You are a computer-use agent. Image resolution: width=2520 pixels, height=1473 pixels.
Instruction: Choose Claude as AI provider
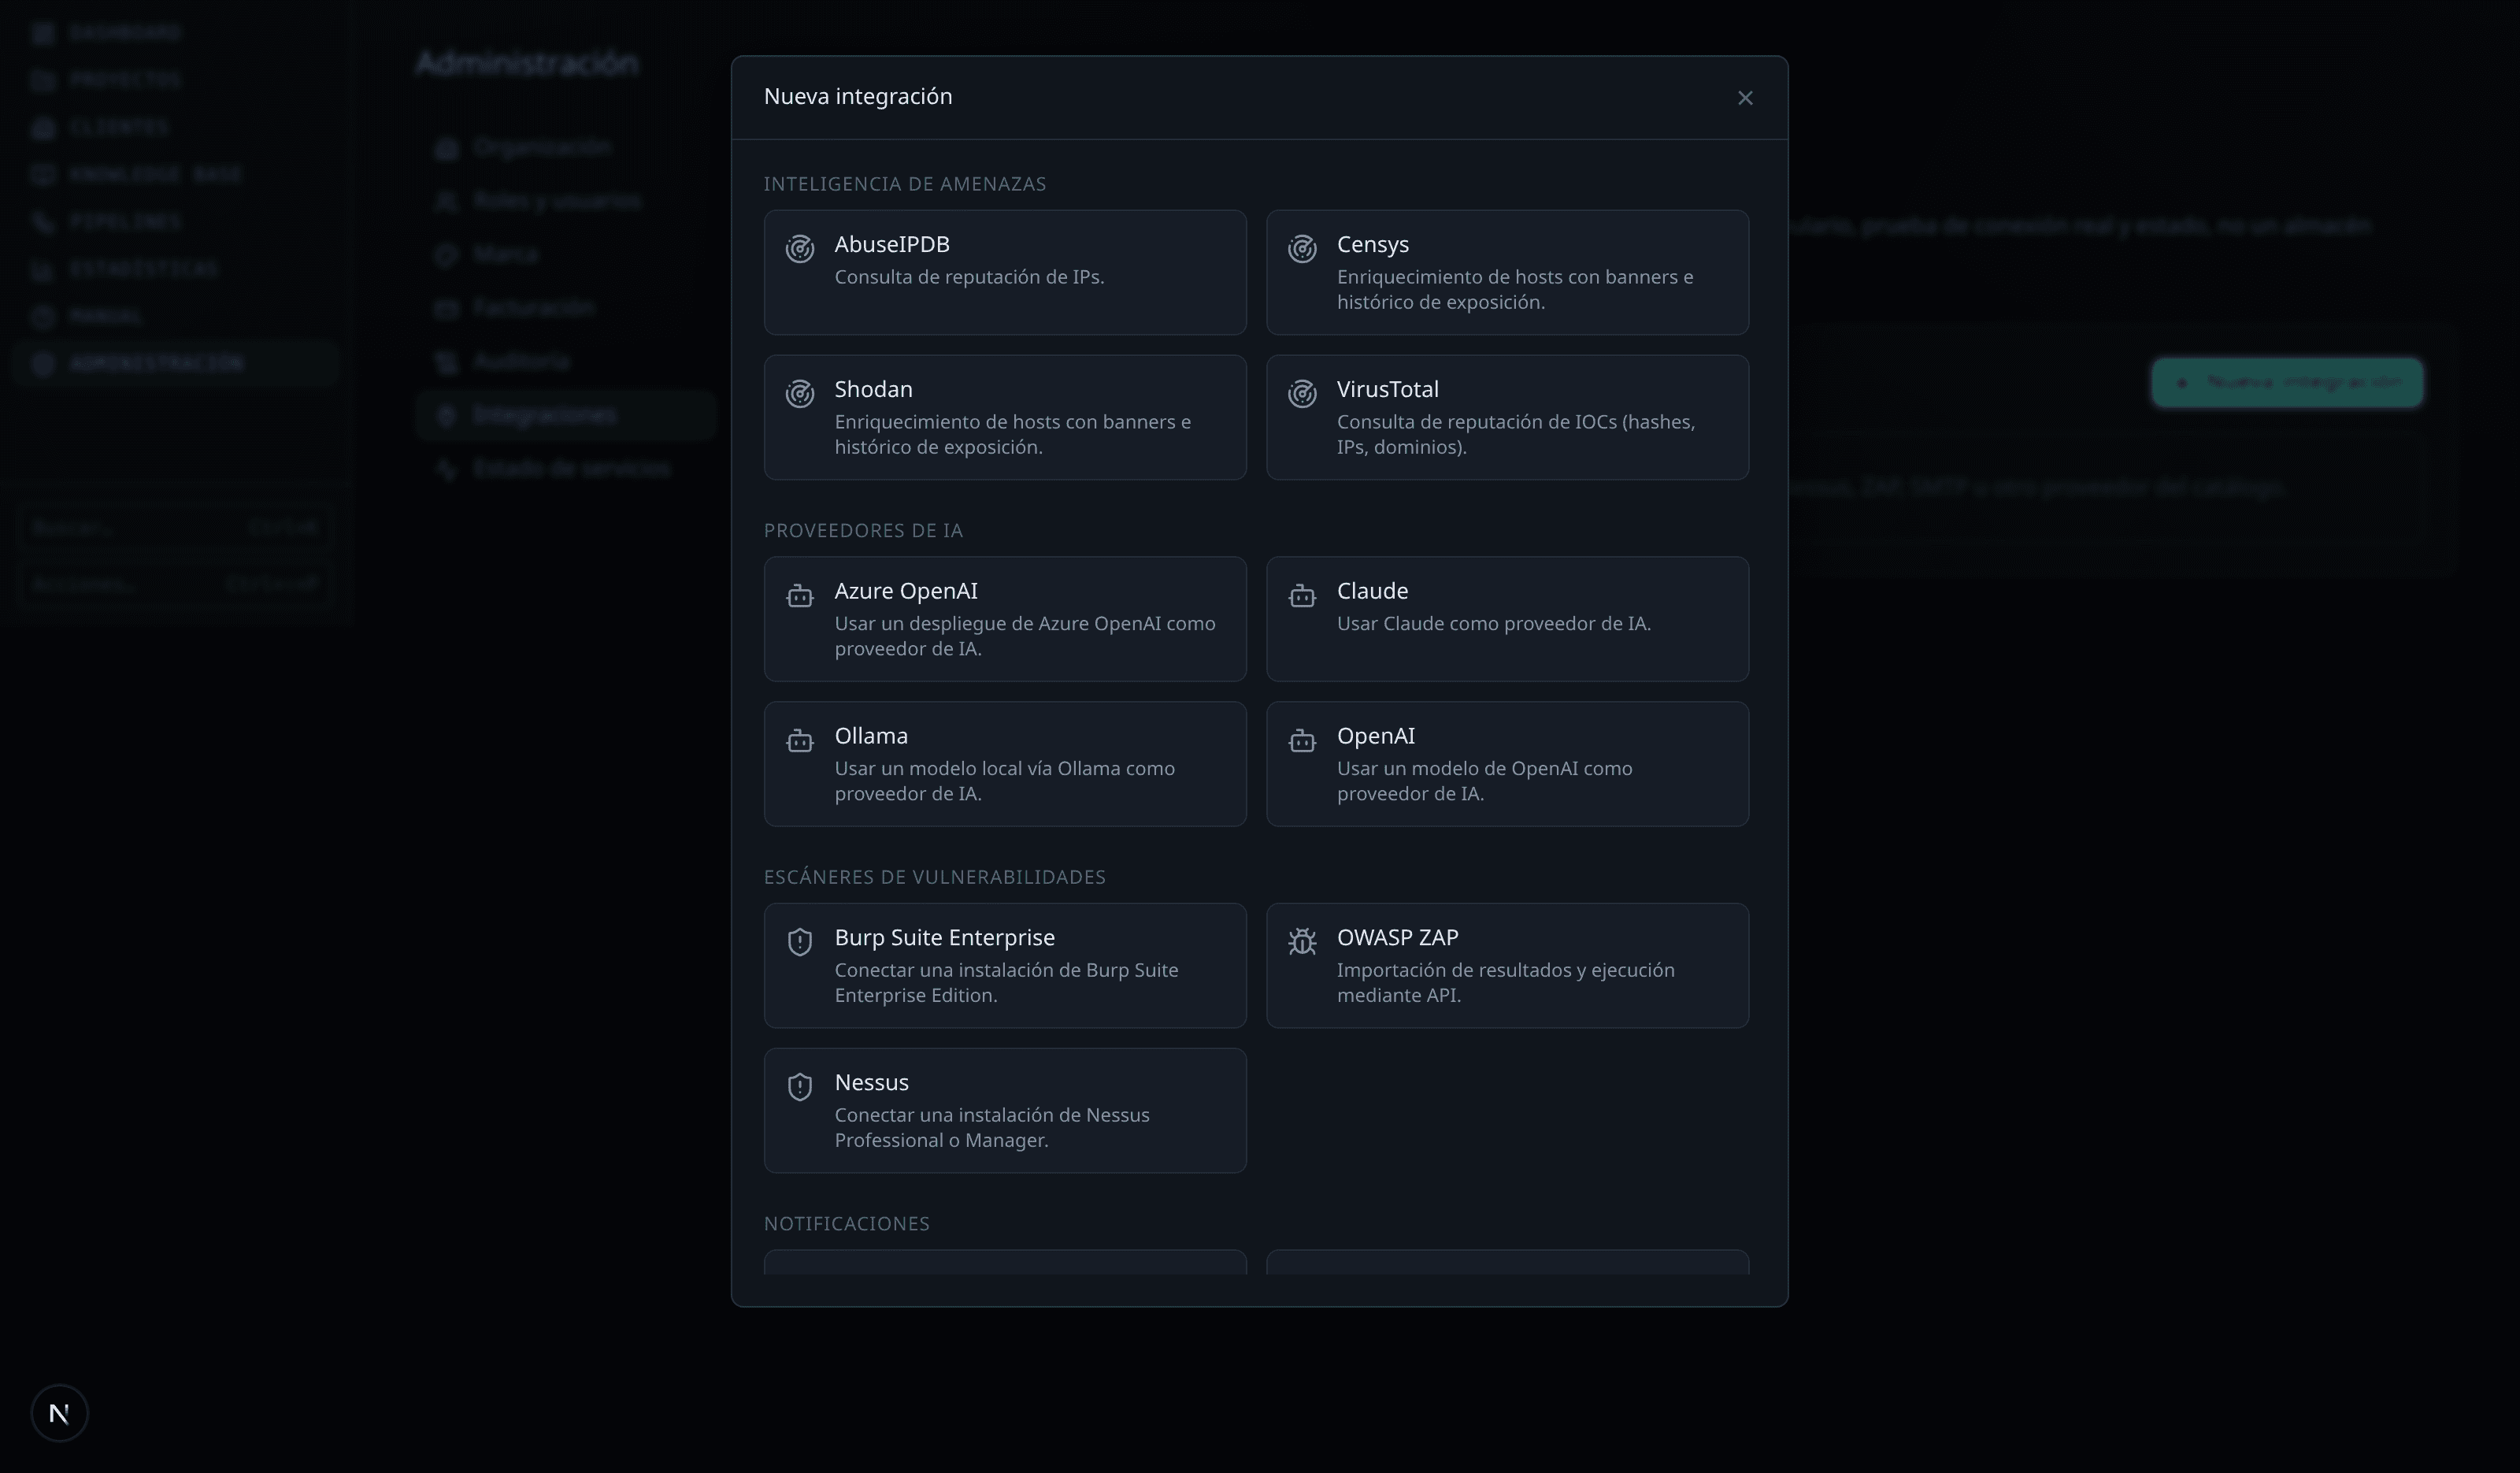point(1507,619)
